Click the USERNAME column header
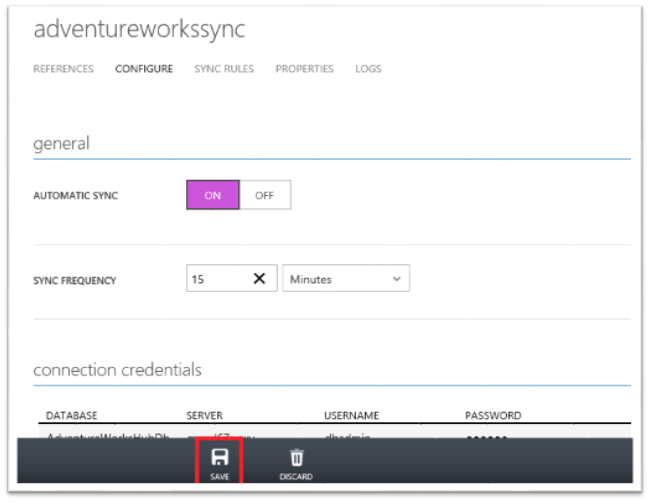 tap(352, 415)
